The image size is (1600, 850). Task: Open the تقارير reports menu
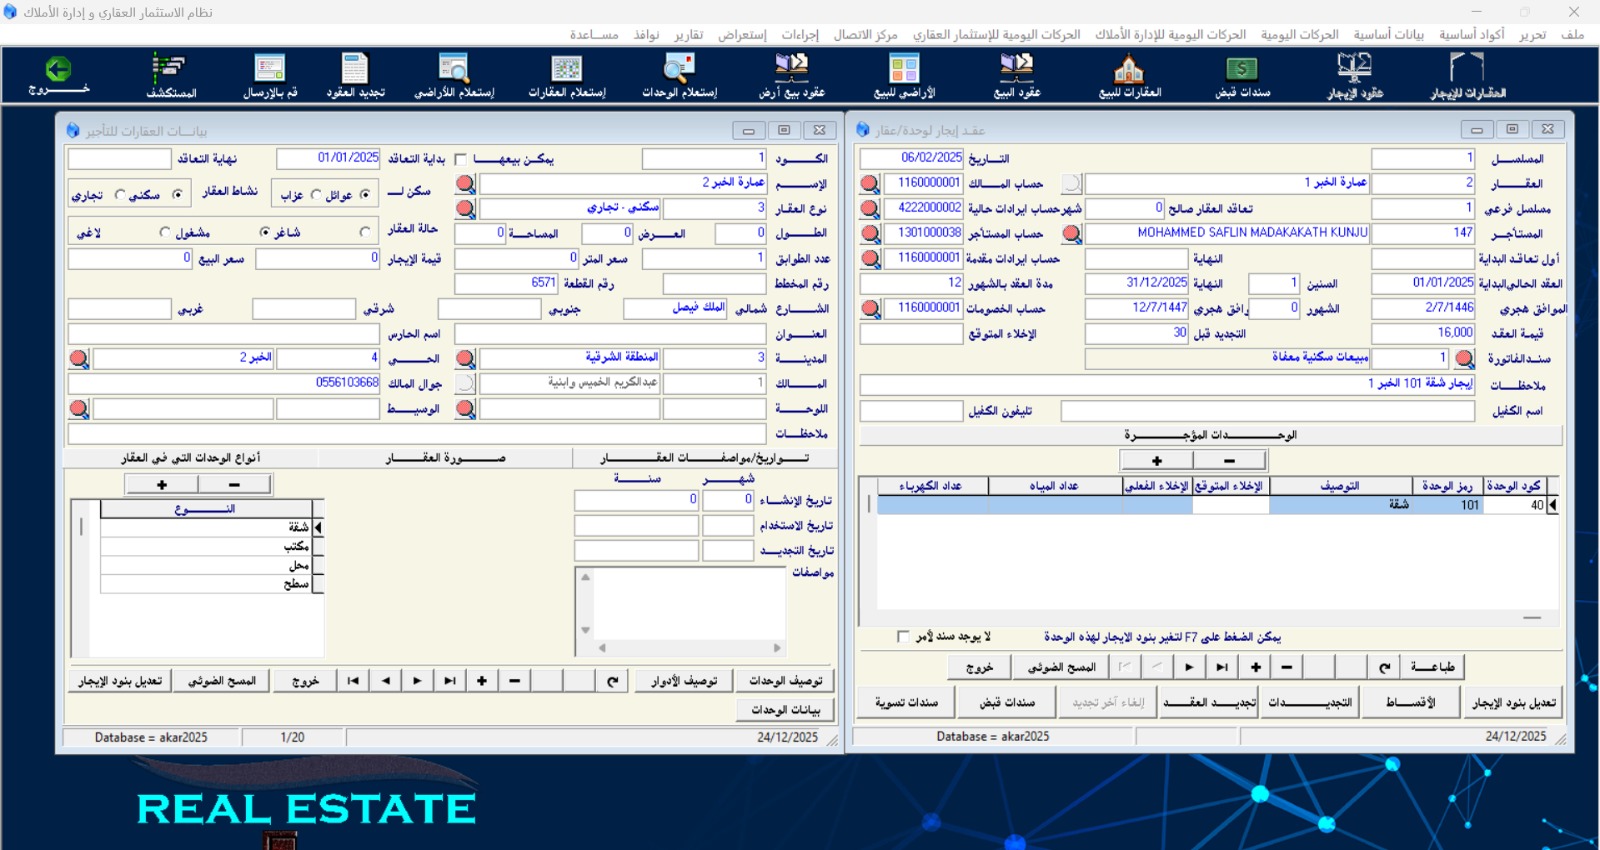688,34
